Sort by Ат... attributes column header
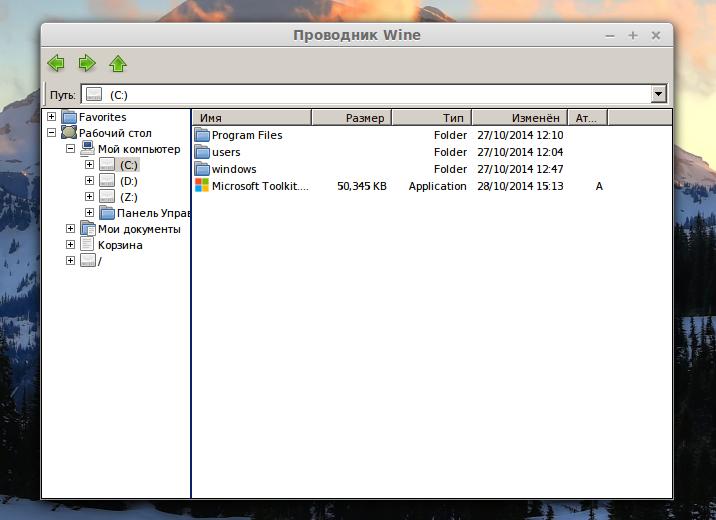The width and height of the screenshot is (716, 520). [x=587, y=117]
